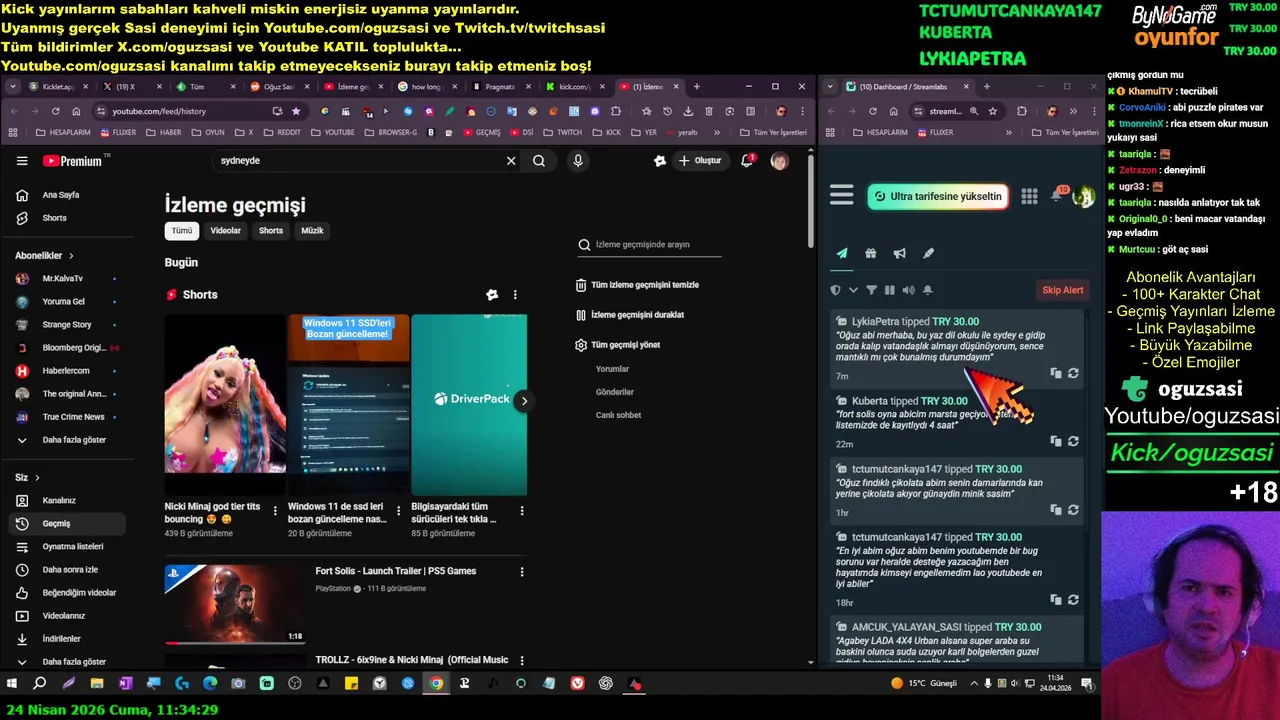Select the Streamlabs pencil tab
1280x720 pixels.
(x=928, y=254)
